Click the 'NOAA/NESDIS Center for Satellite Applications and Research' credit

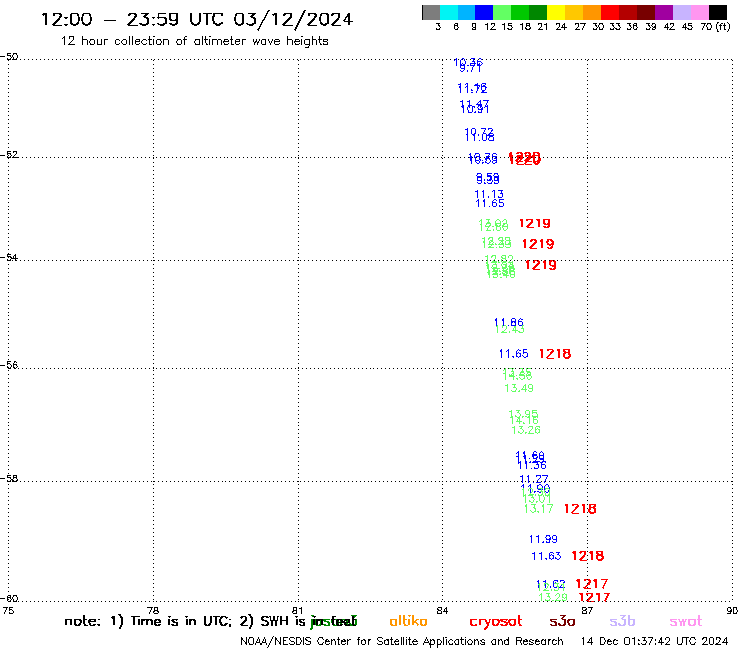point(402,641)
